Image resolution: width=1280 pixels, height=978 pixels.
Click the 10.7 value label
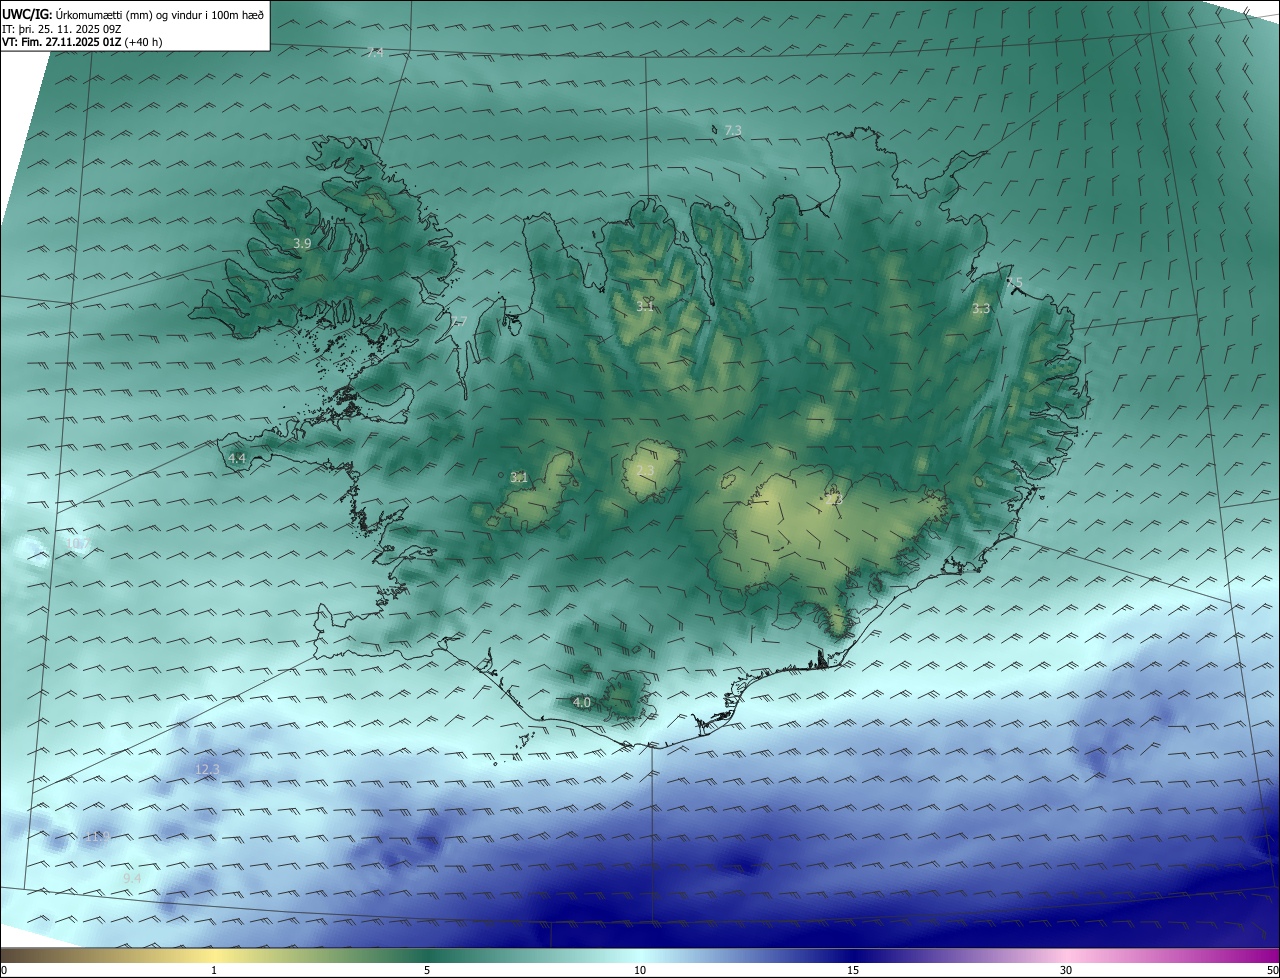tap(77, 545)
